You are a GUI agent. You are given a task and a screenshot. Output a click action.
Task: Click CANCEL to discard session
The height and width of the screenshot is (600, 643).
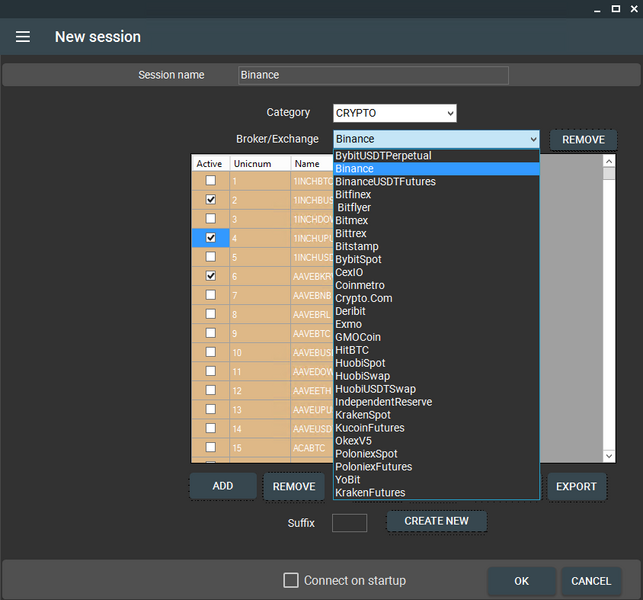(x=590, y=581)
